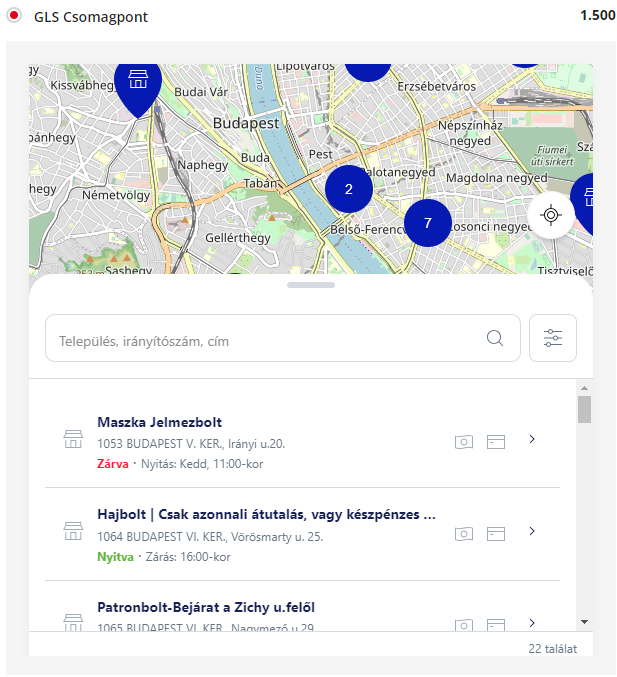This screenshot has width=617, height=677.
Task: Click the list scrollbar down arrow
Action: (584, 622)
